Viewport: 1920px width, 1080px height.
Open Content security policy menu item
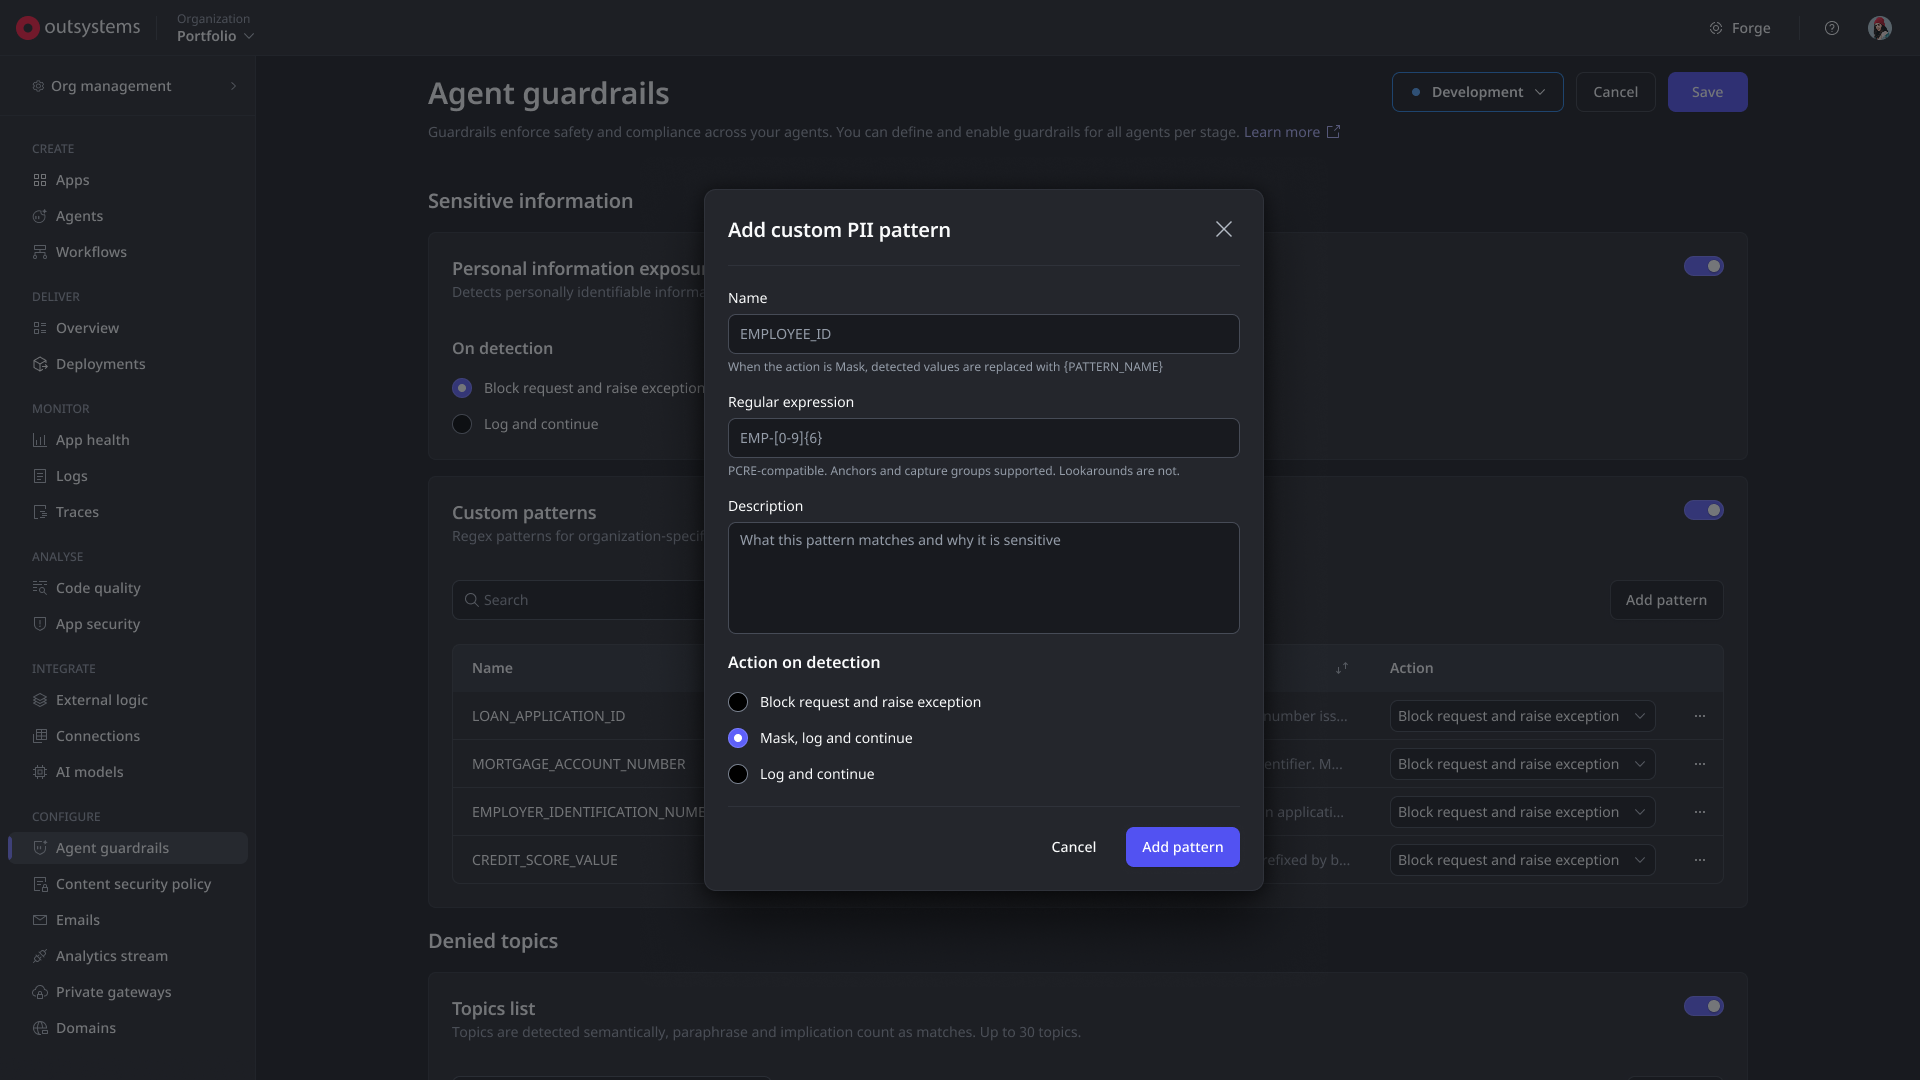pos(128,884)
